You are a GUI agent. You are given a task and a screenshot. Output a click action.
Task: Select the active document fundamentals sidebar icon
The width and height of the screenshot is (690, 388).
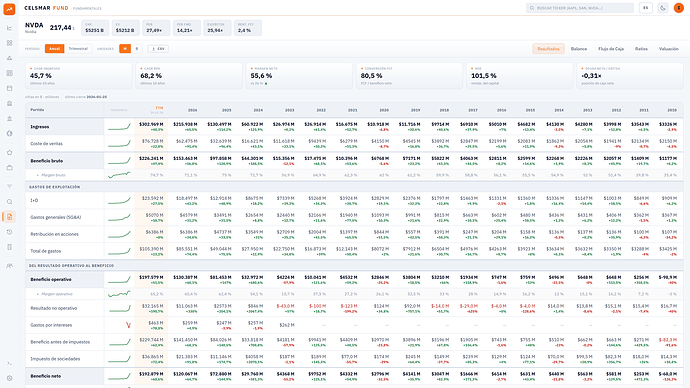tap(9, 217)
